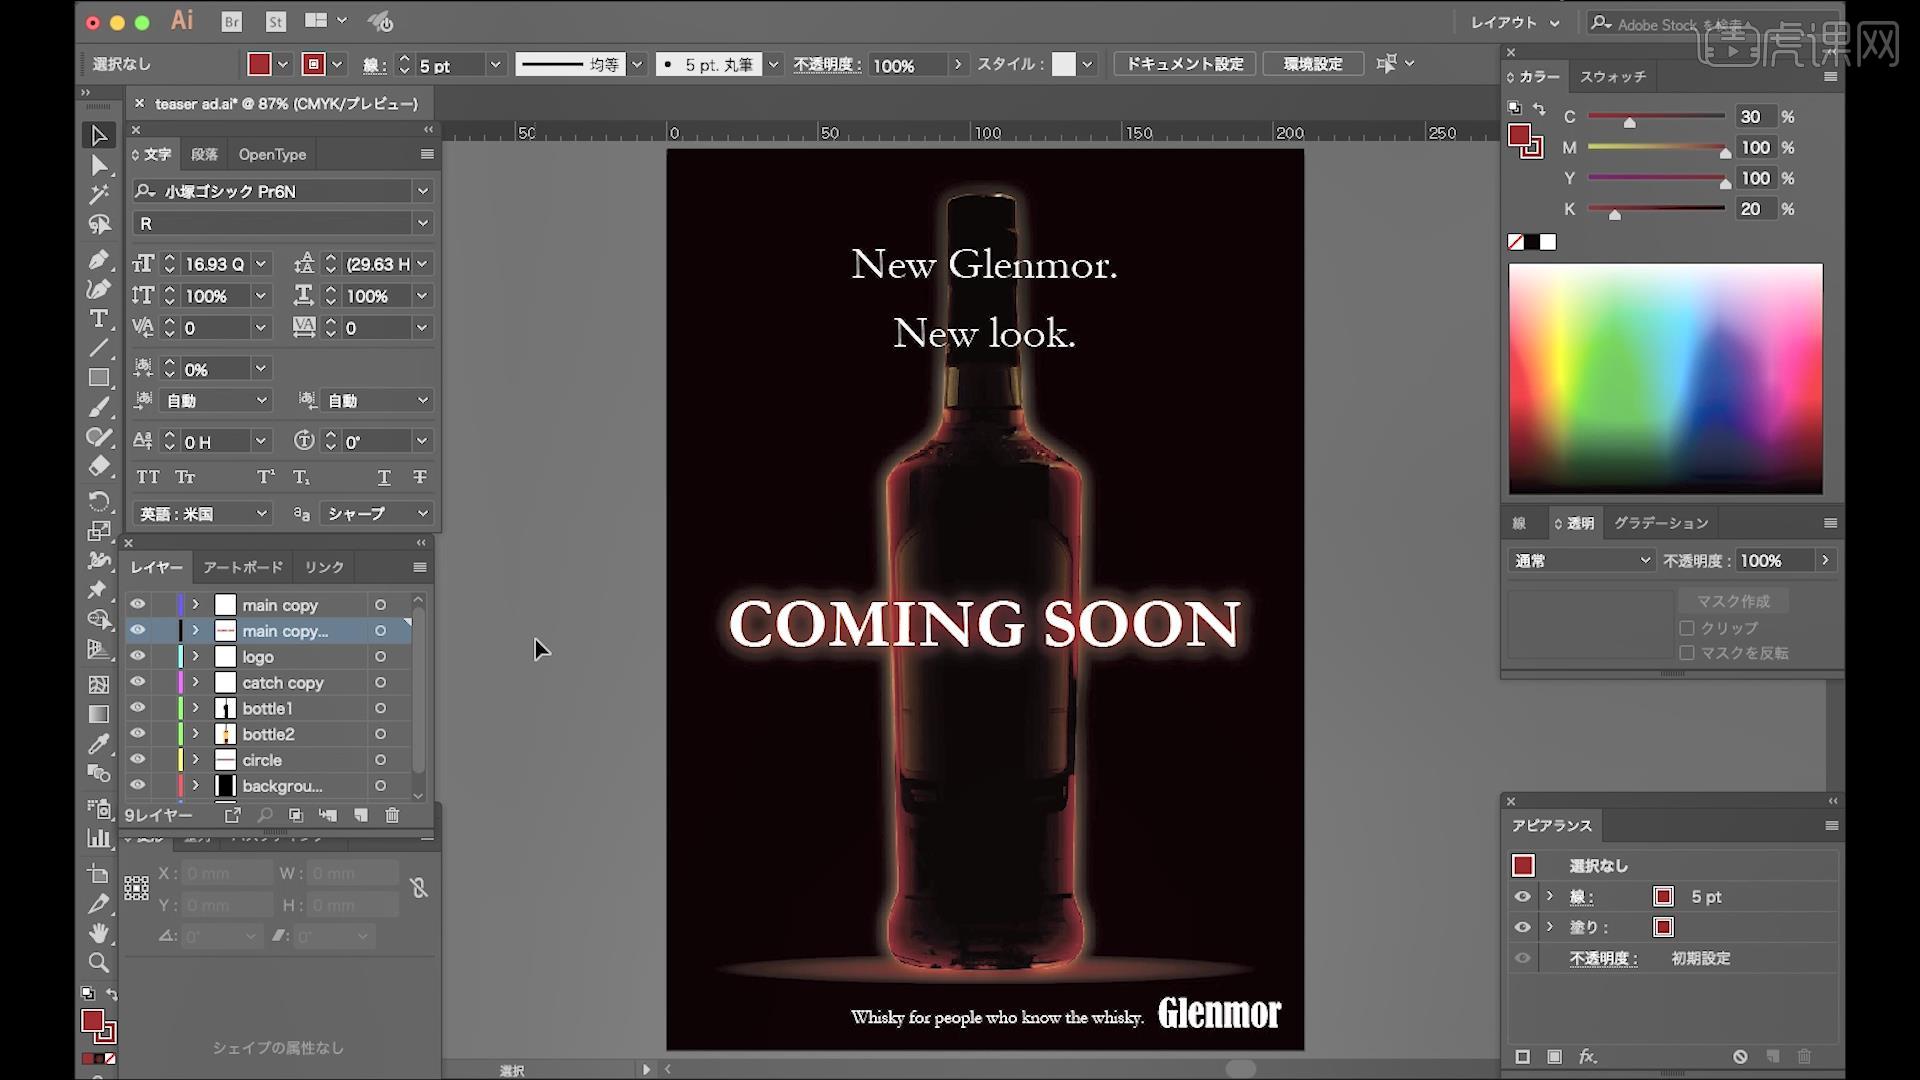The width and height of the screenshot is (1920, 1080).
Task: Select the Rectangle tool
Action: pos(98,378)
